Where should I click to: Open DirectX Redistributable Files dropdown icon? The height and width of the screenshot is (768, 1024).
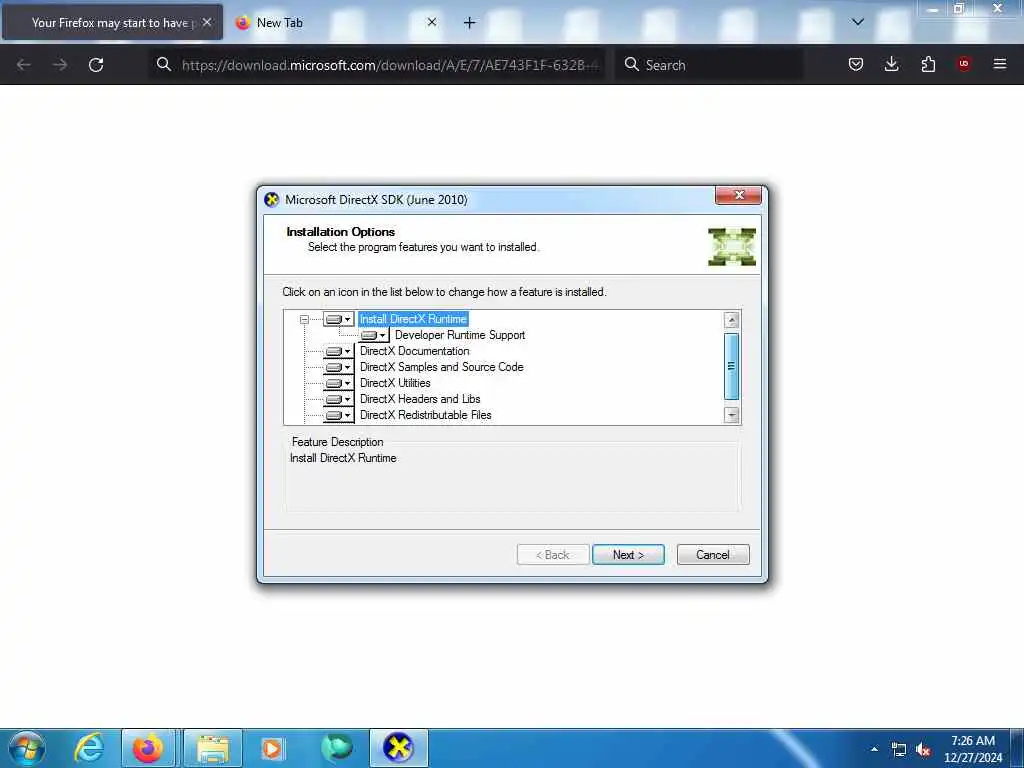338,415
